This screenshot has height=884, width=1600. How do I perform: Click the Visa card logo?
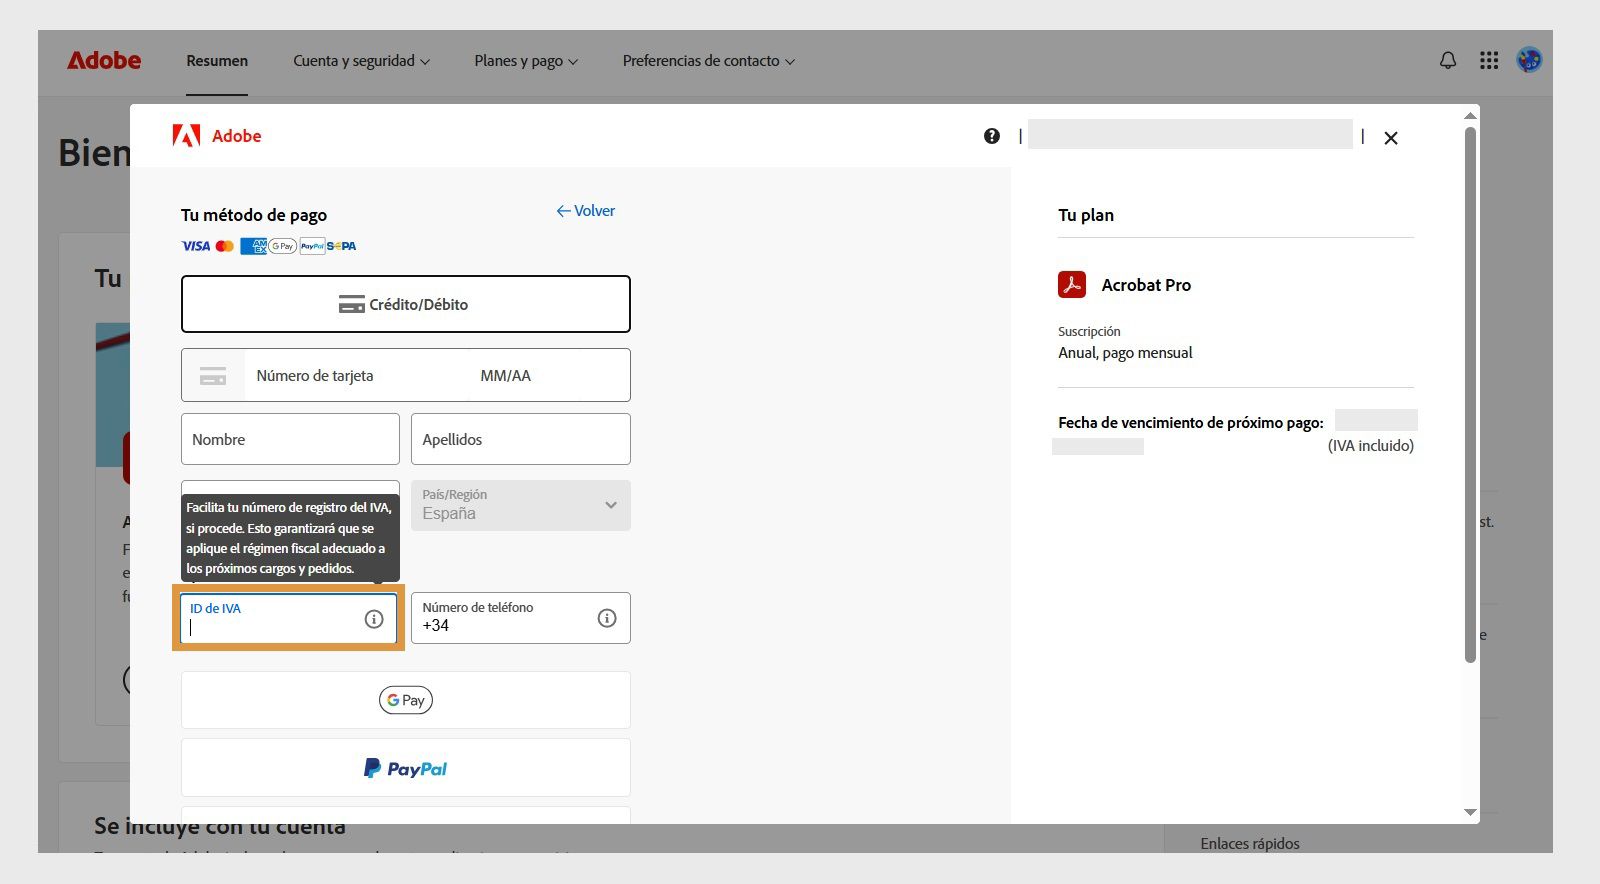(196, 246)
